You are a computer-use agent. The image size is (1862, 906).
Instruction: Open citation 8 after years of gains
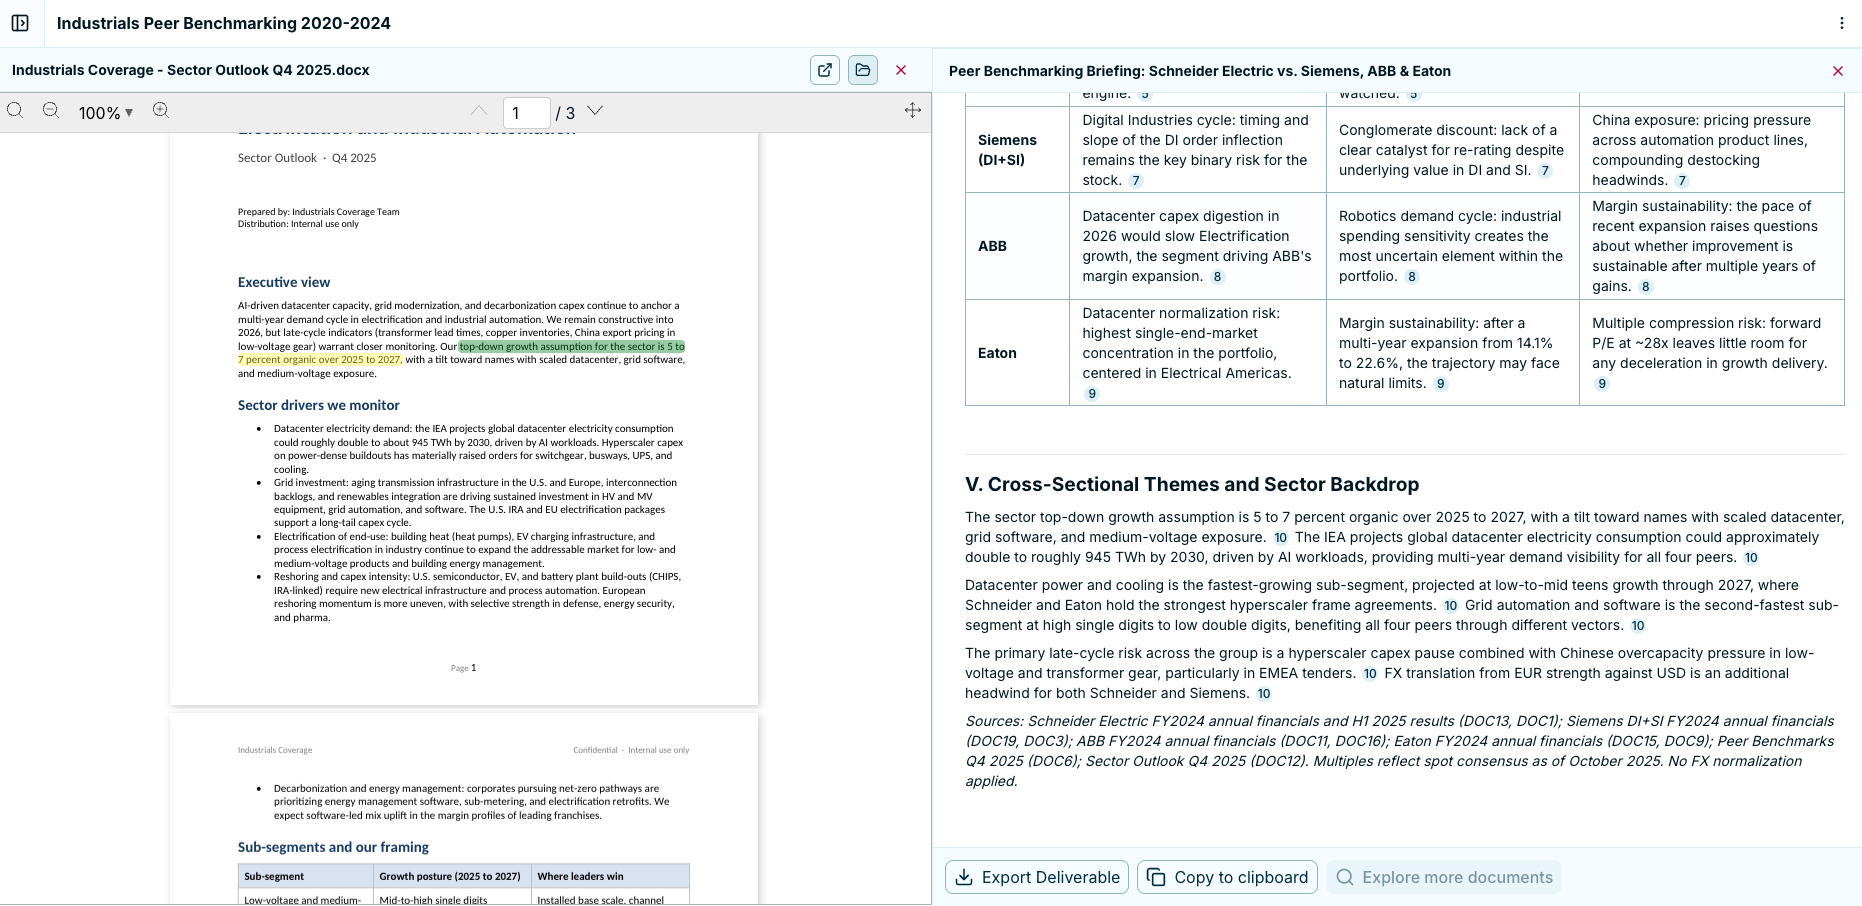[1646, 287]
